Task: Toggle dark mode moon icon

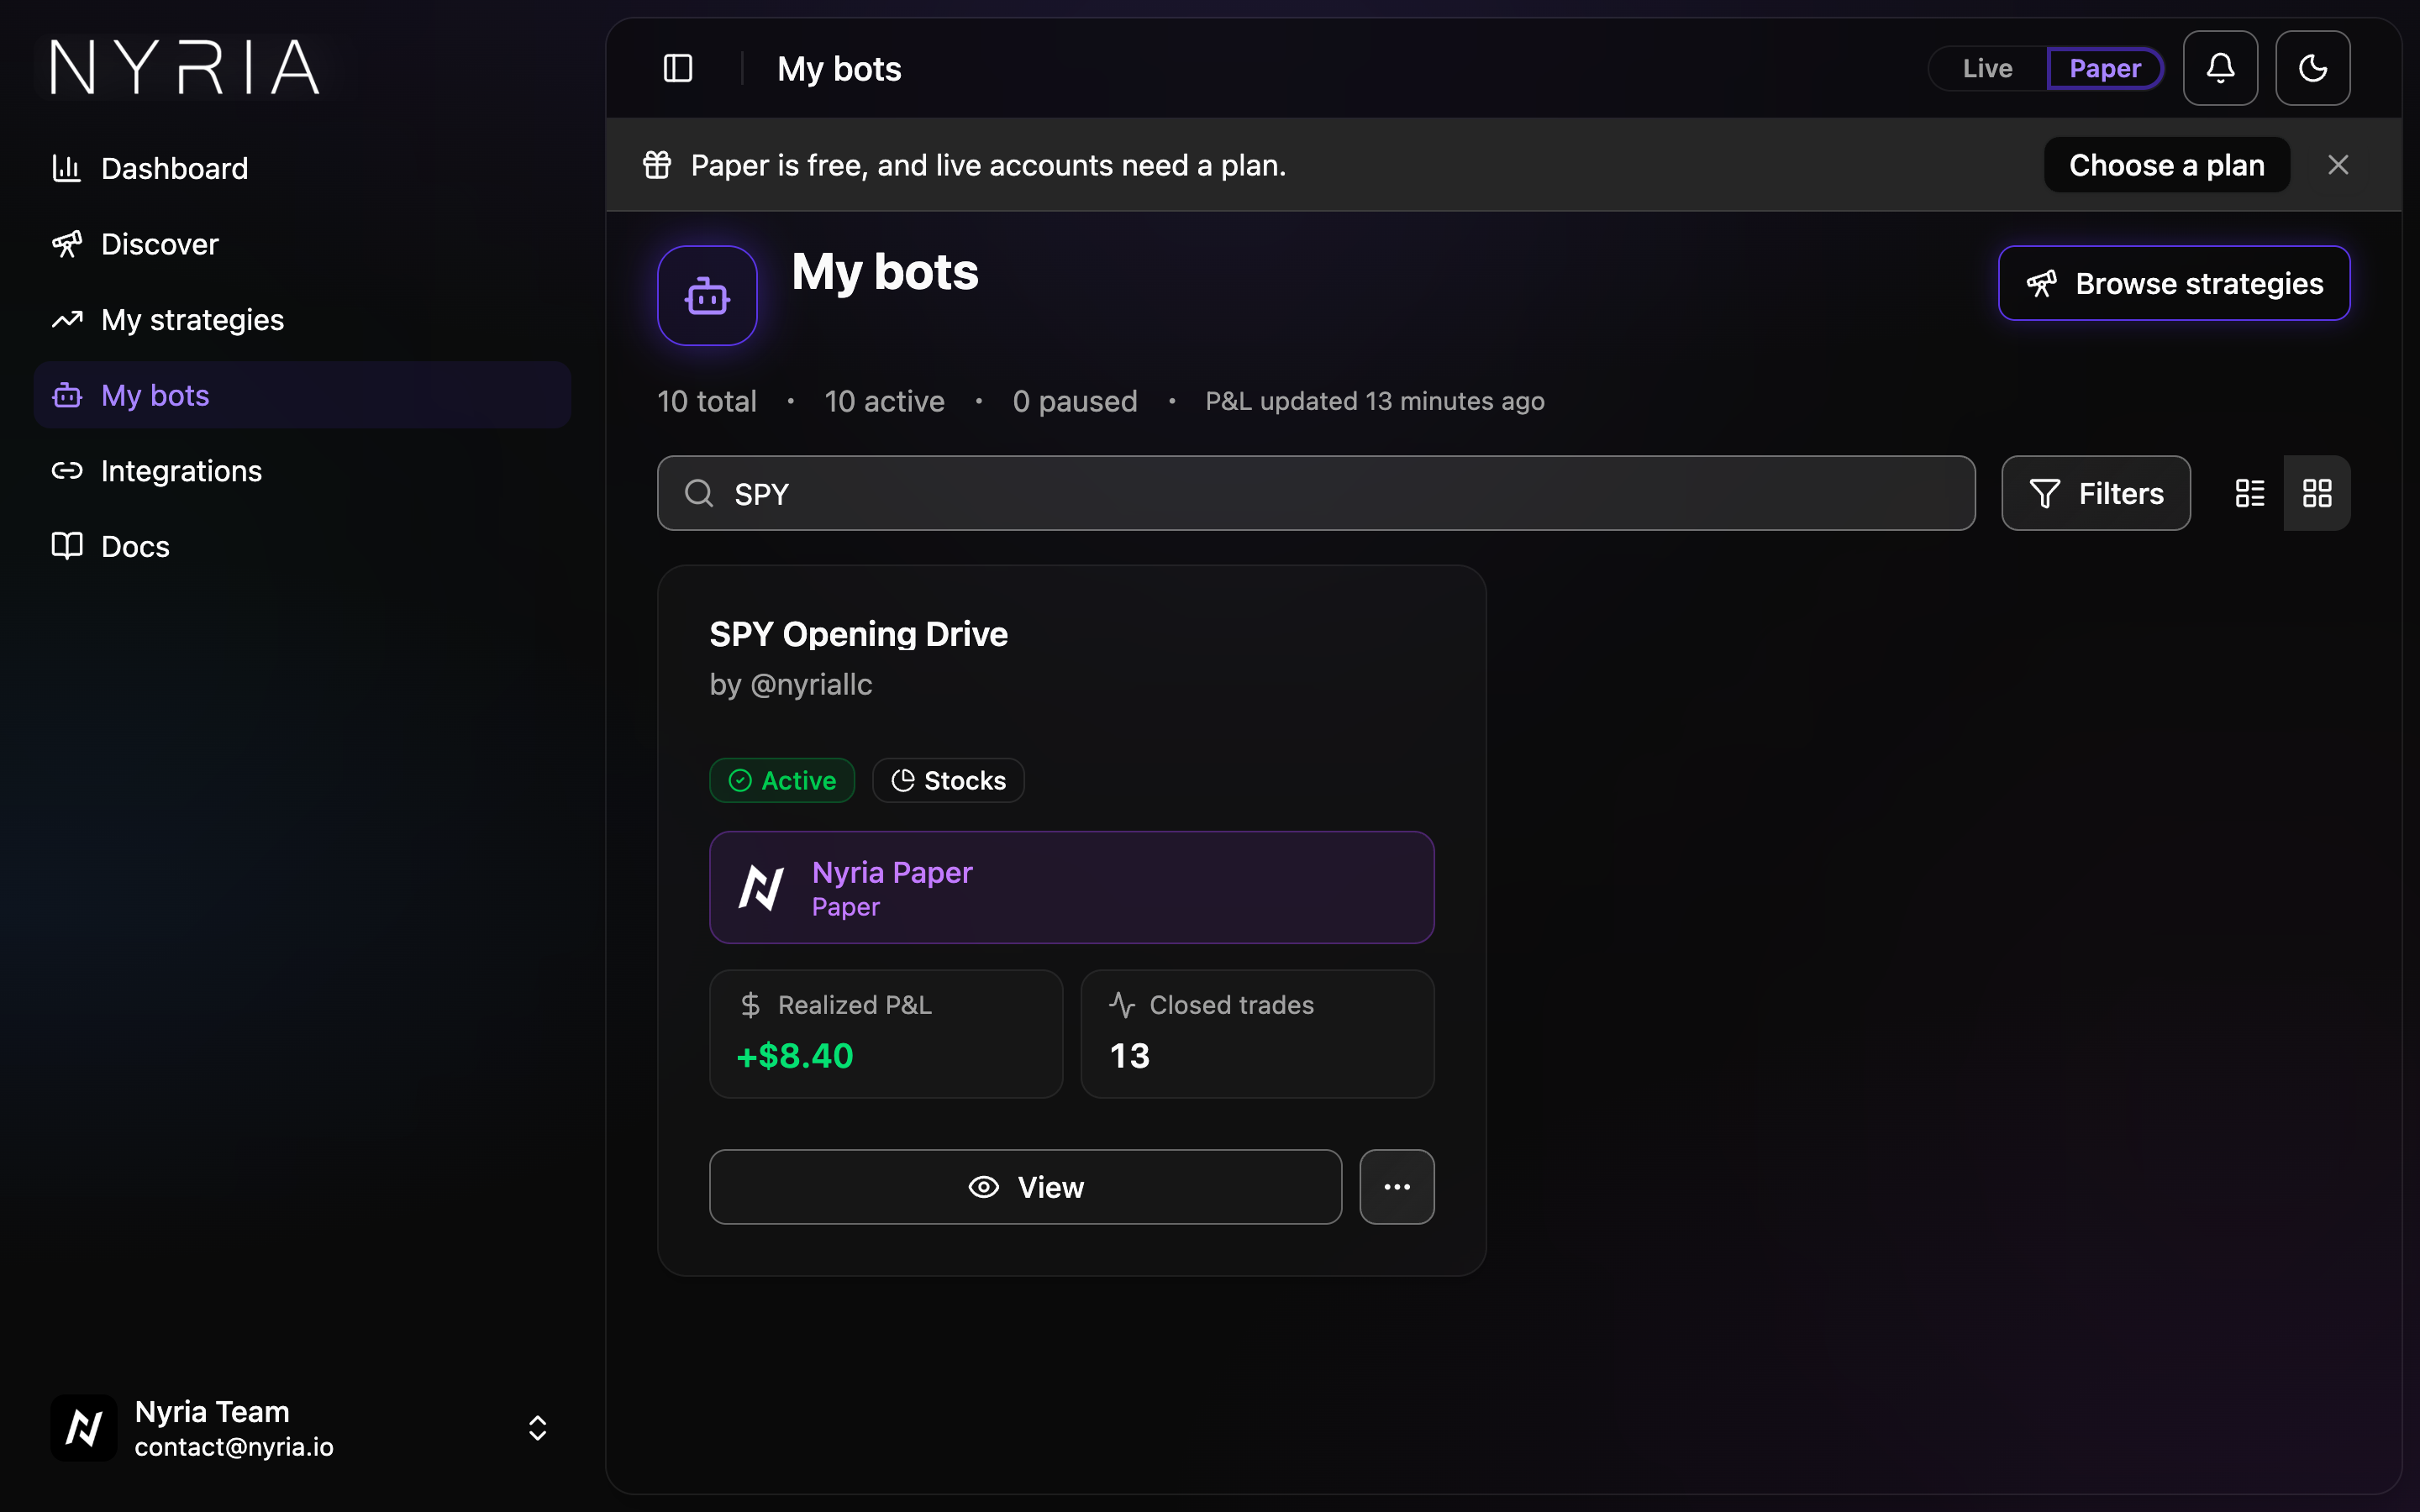Action: pyautogui.click(x=2312, y=68)
